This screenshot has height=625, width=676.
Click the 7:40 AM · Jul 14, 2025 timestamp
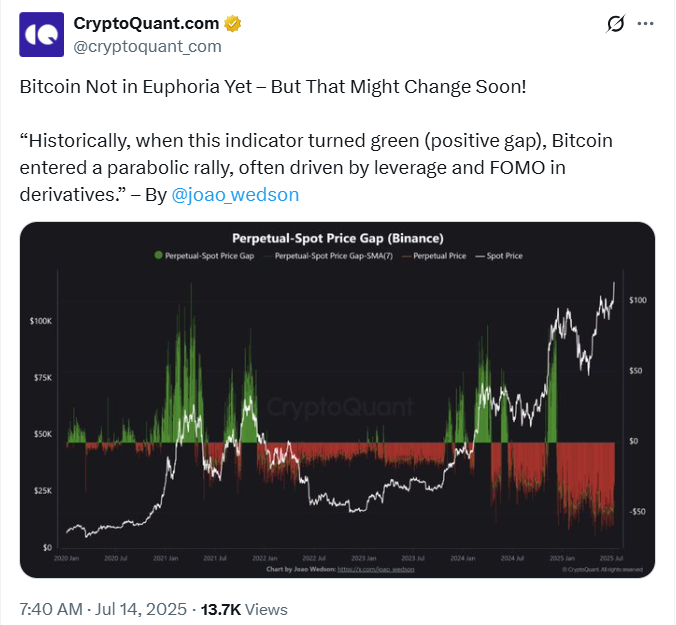pos(103,609)
